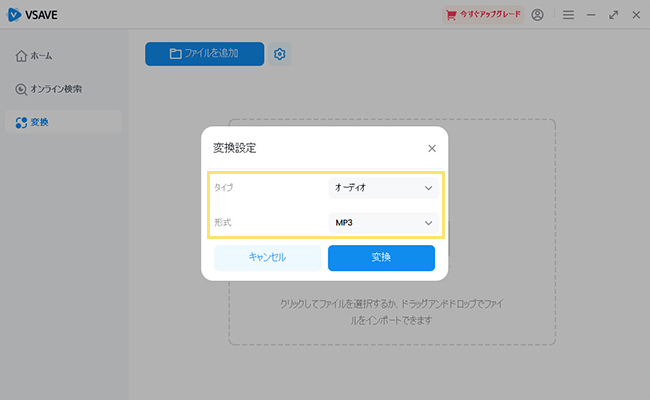Open conversion settings gear icon
Image resolution: width=650 pixels, height=400 pixels.
pyautogui.click(x=279, y=54)
